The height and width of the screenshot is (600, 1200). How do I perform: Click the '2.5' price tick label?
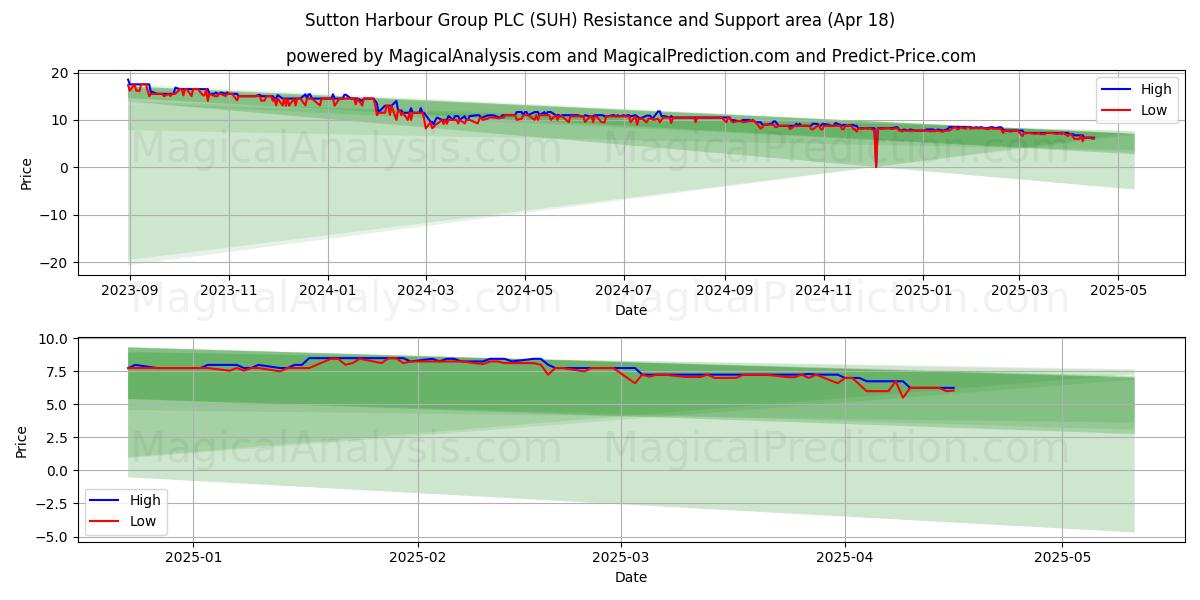[57, 438]
